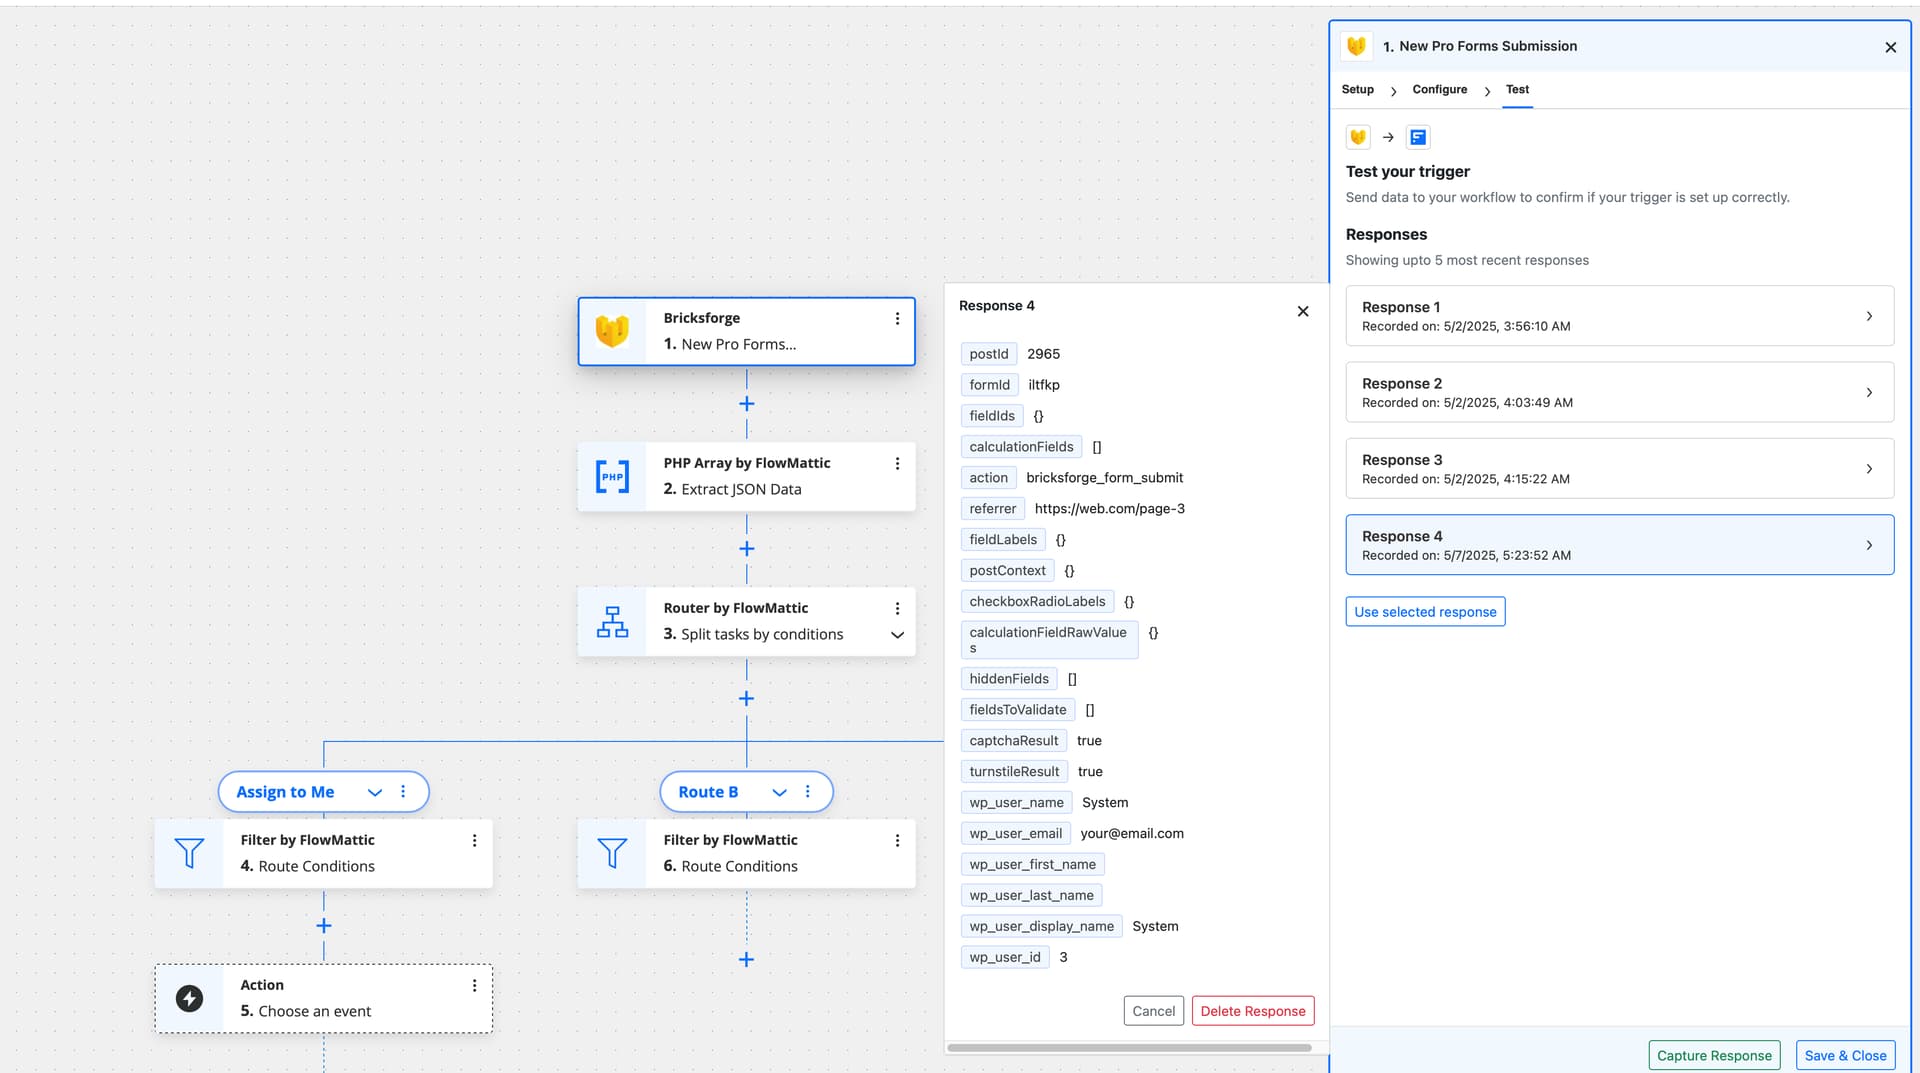The width and height of the screenshot is (1920, 1073).
Task: Click the formId field label
Action: tap(989, 385)
